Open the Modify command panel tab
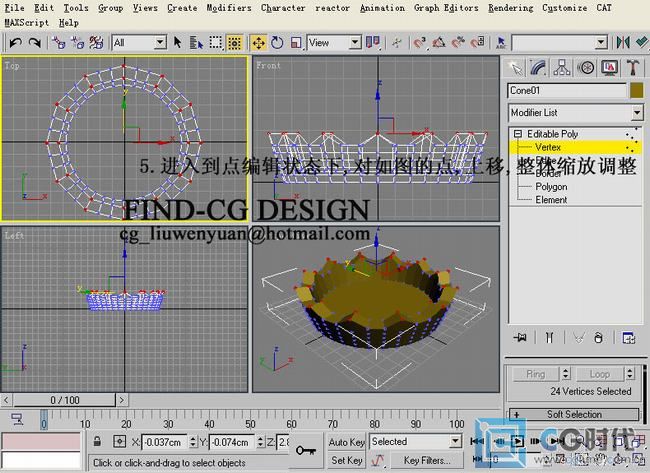The image size is (650, 473). (538, 68)
